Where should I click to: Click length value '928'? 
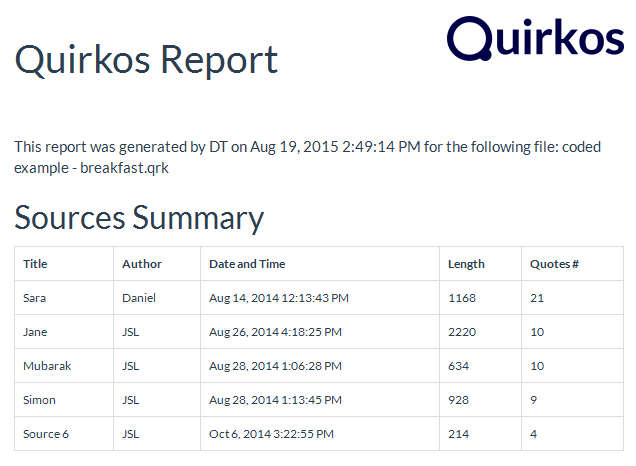[x=458, y=400]
